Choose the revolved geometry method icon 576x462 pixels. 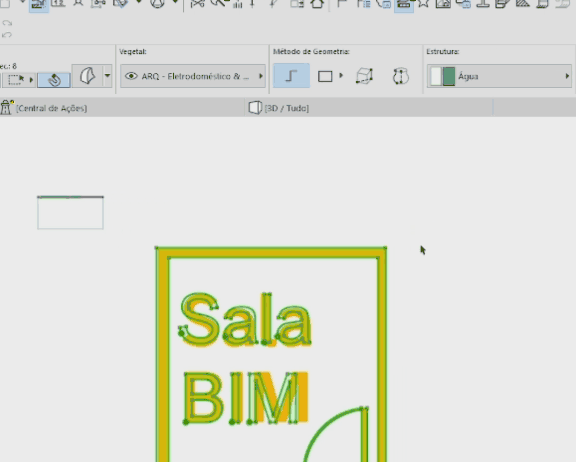400,76
